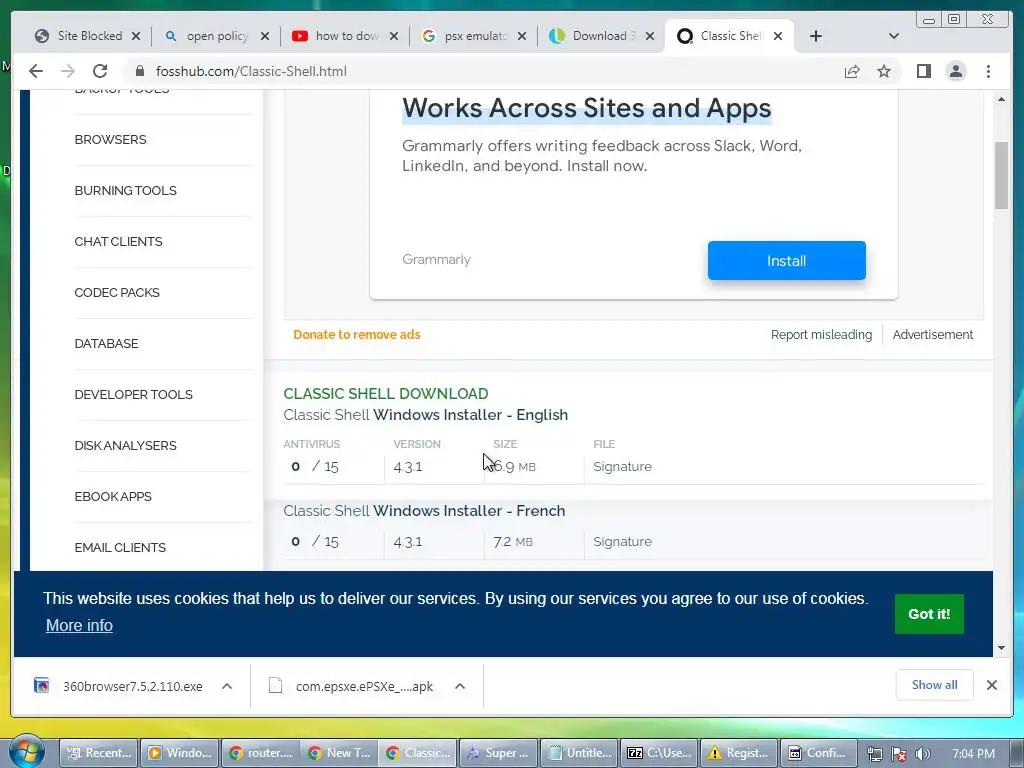Reload the fosshub page
Screen dimensions: 1024x768
(x=100, y=71)
